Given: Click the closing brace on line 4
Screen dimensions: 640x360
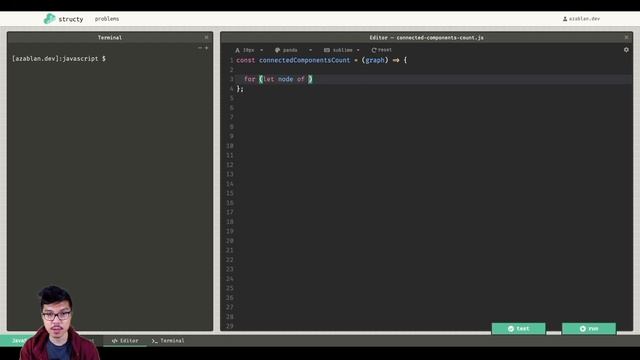Looking at the screenshot, I should pos(238,89).
